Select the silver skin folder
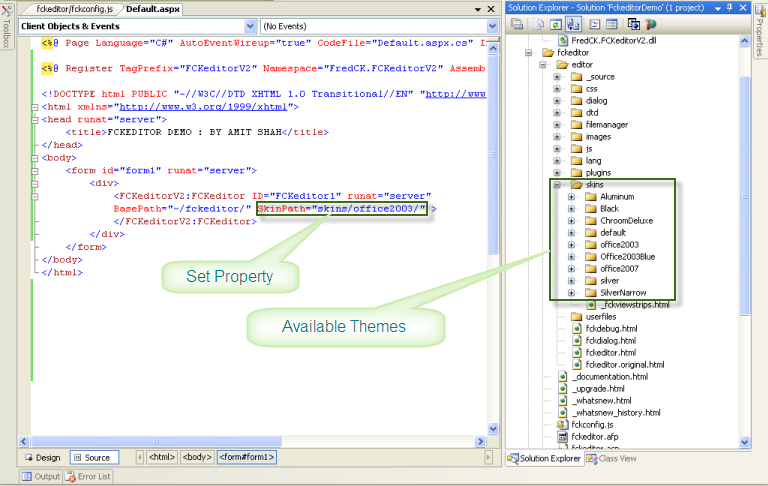Screen dimensions: 768x486 [609, 281]
